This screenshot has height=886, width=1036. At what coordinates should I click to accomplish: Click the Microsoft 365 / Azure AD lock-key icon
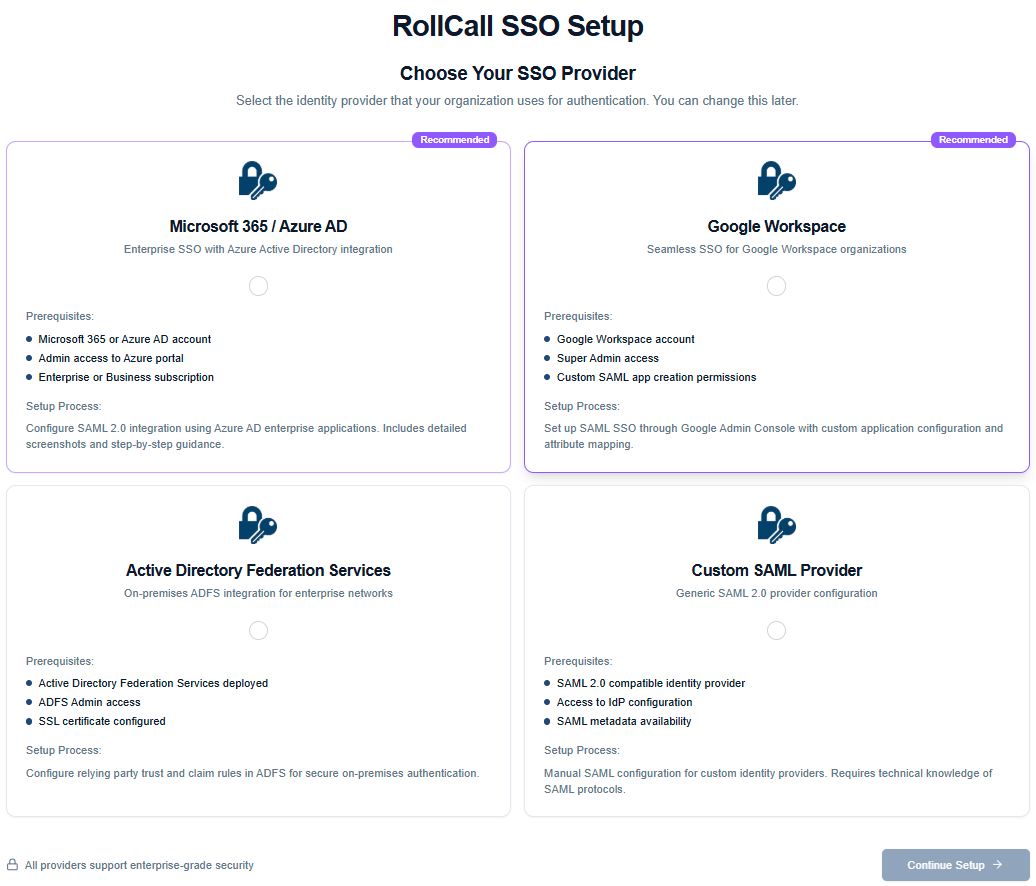click(258, 181)
